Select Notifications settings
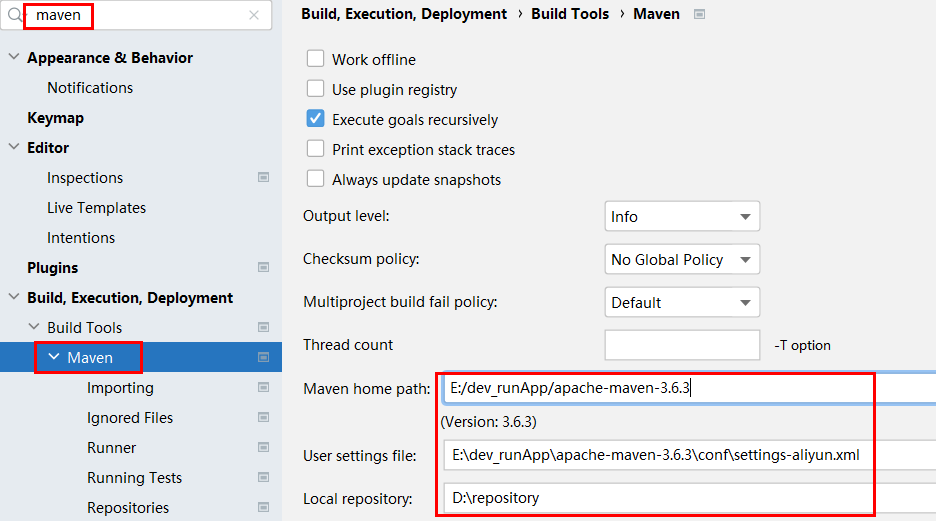 coord(90,88)
